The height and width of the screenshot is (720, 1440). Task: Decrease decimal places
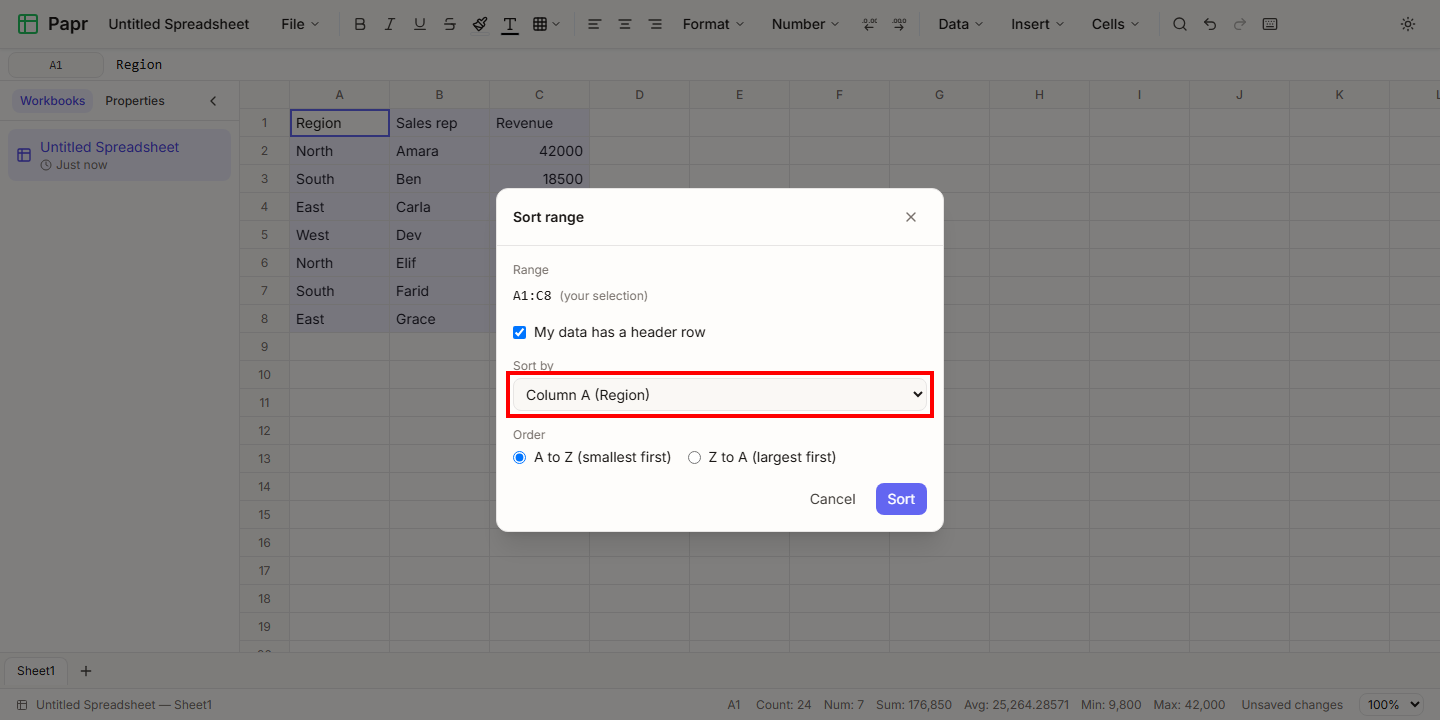[x=869, y=24]
